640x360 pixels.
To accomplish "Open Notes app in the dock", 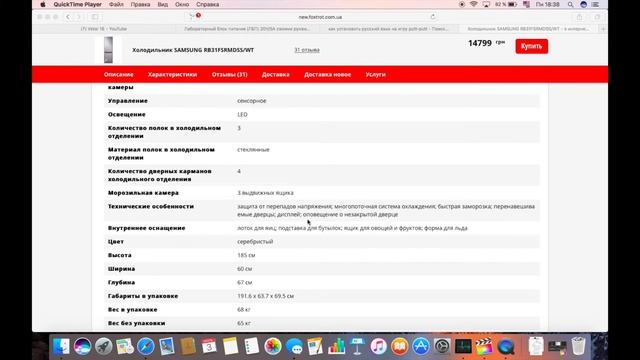I will [230, 347].
